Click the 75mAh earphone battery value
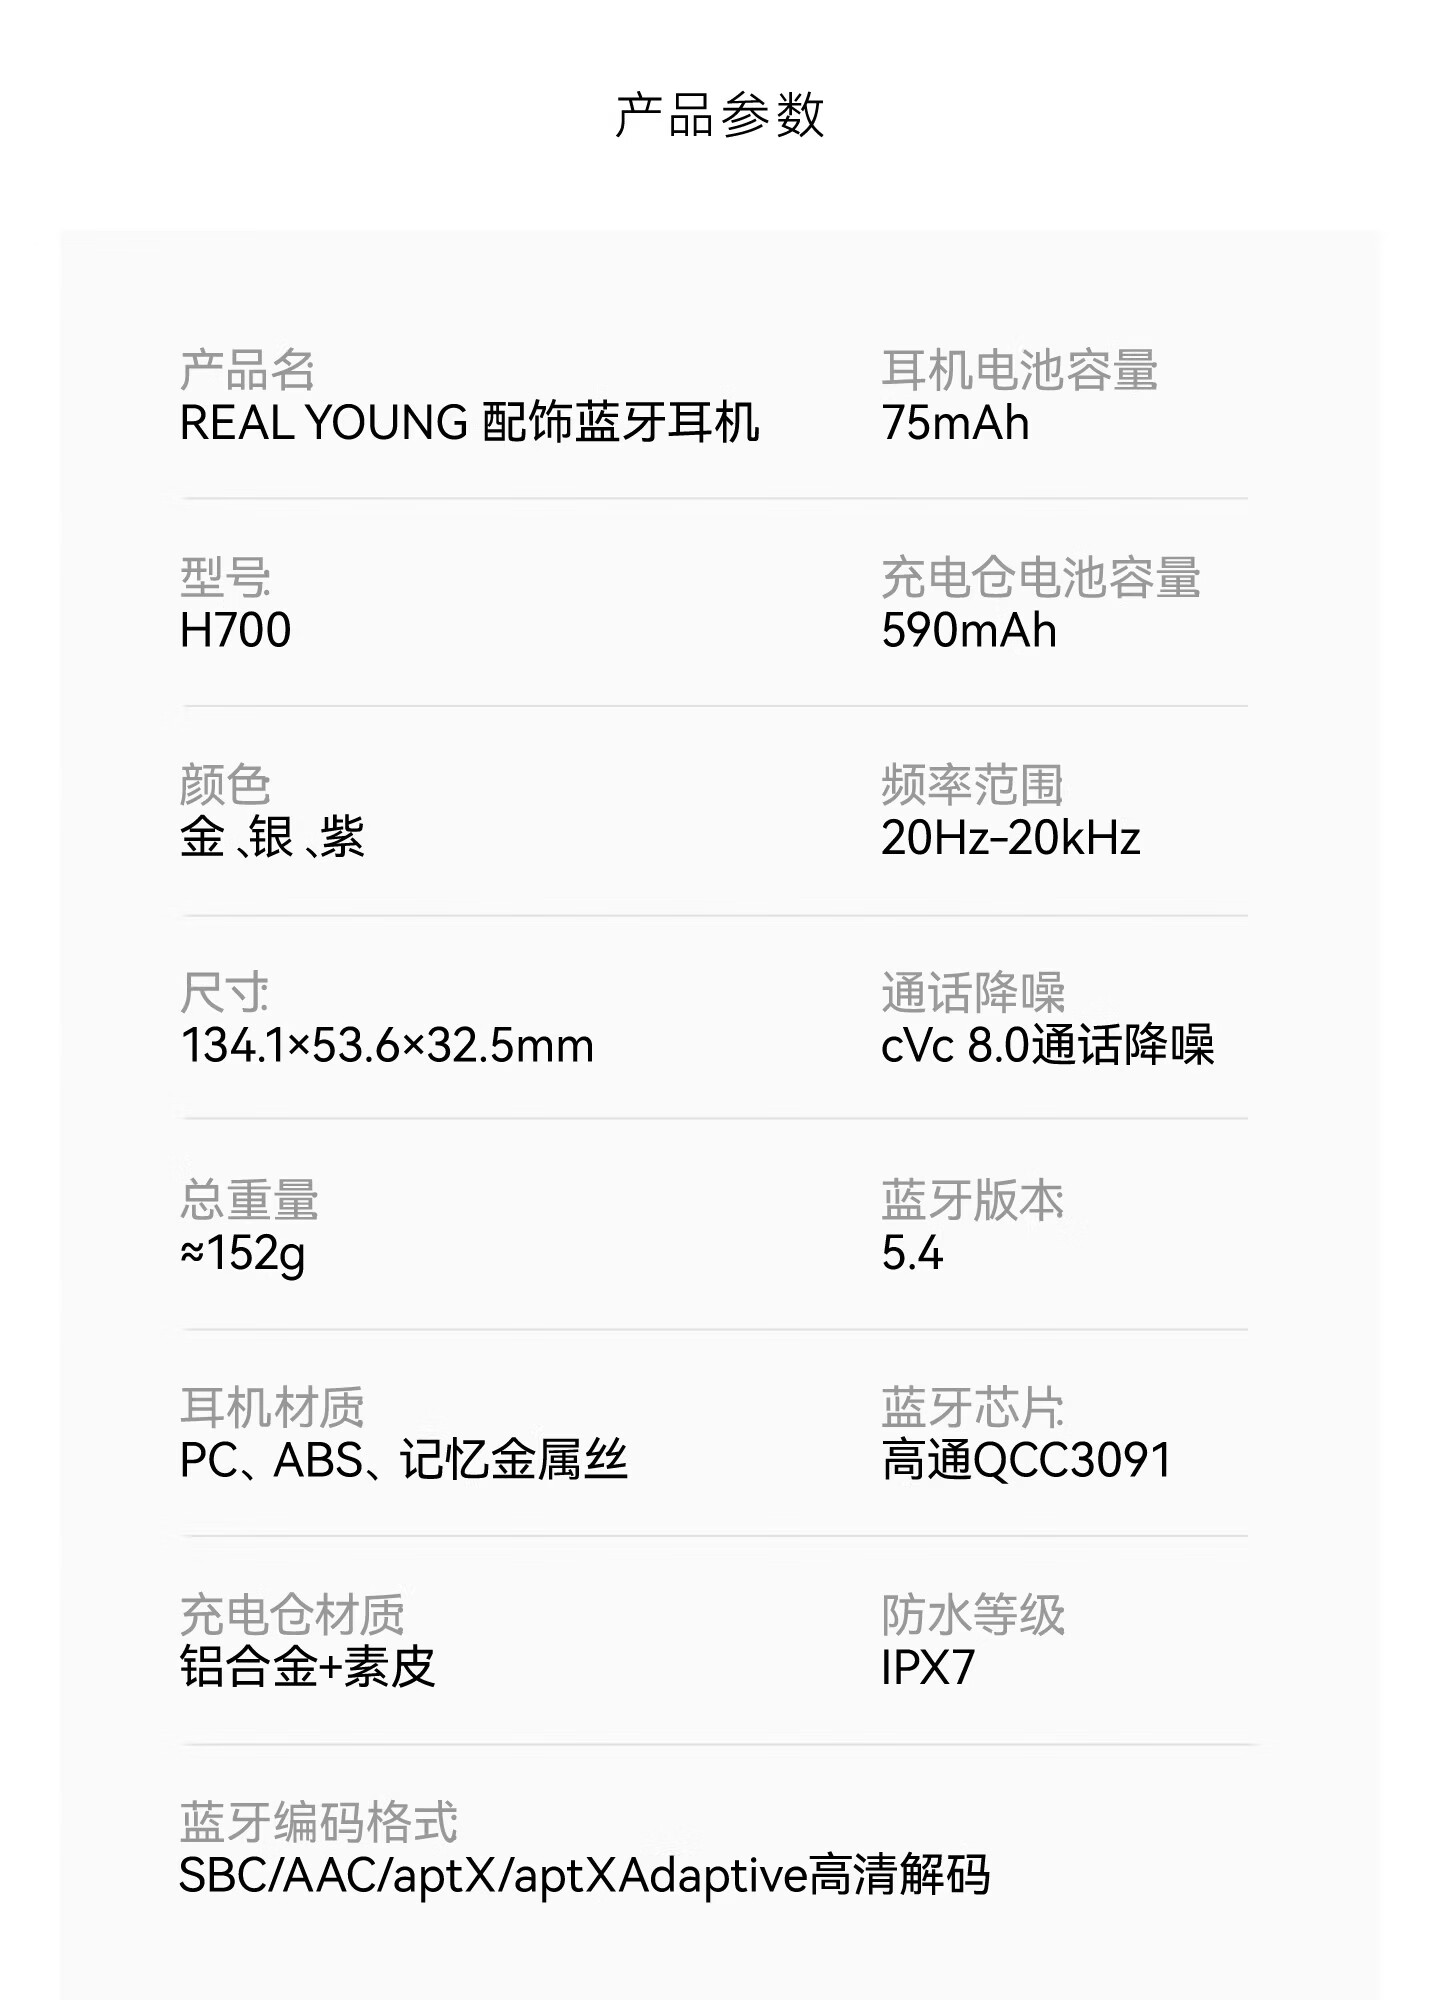This screenshot has height=2000, width=1440. click(x=955, y=423)
